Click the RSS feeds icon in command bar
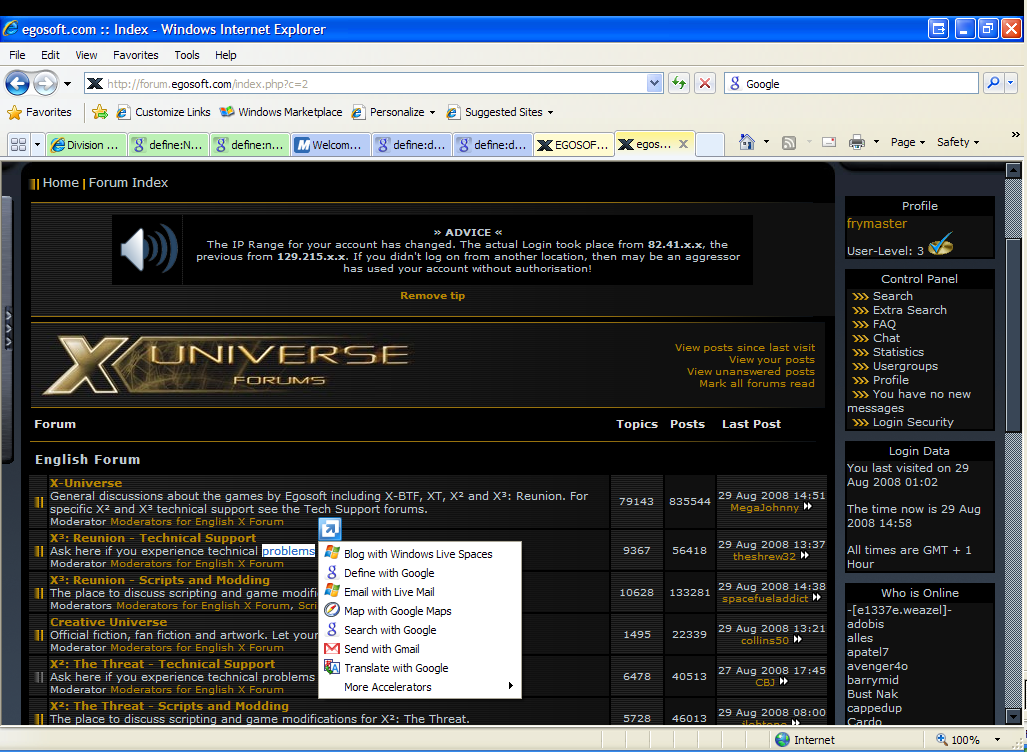Viewport: 1027px width, 752px height. [789, 143]
